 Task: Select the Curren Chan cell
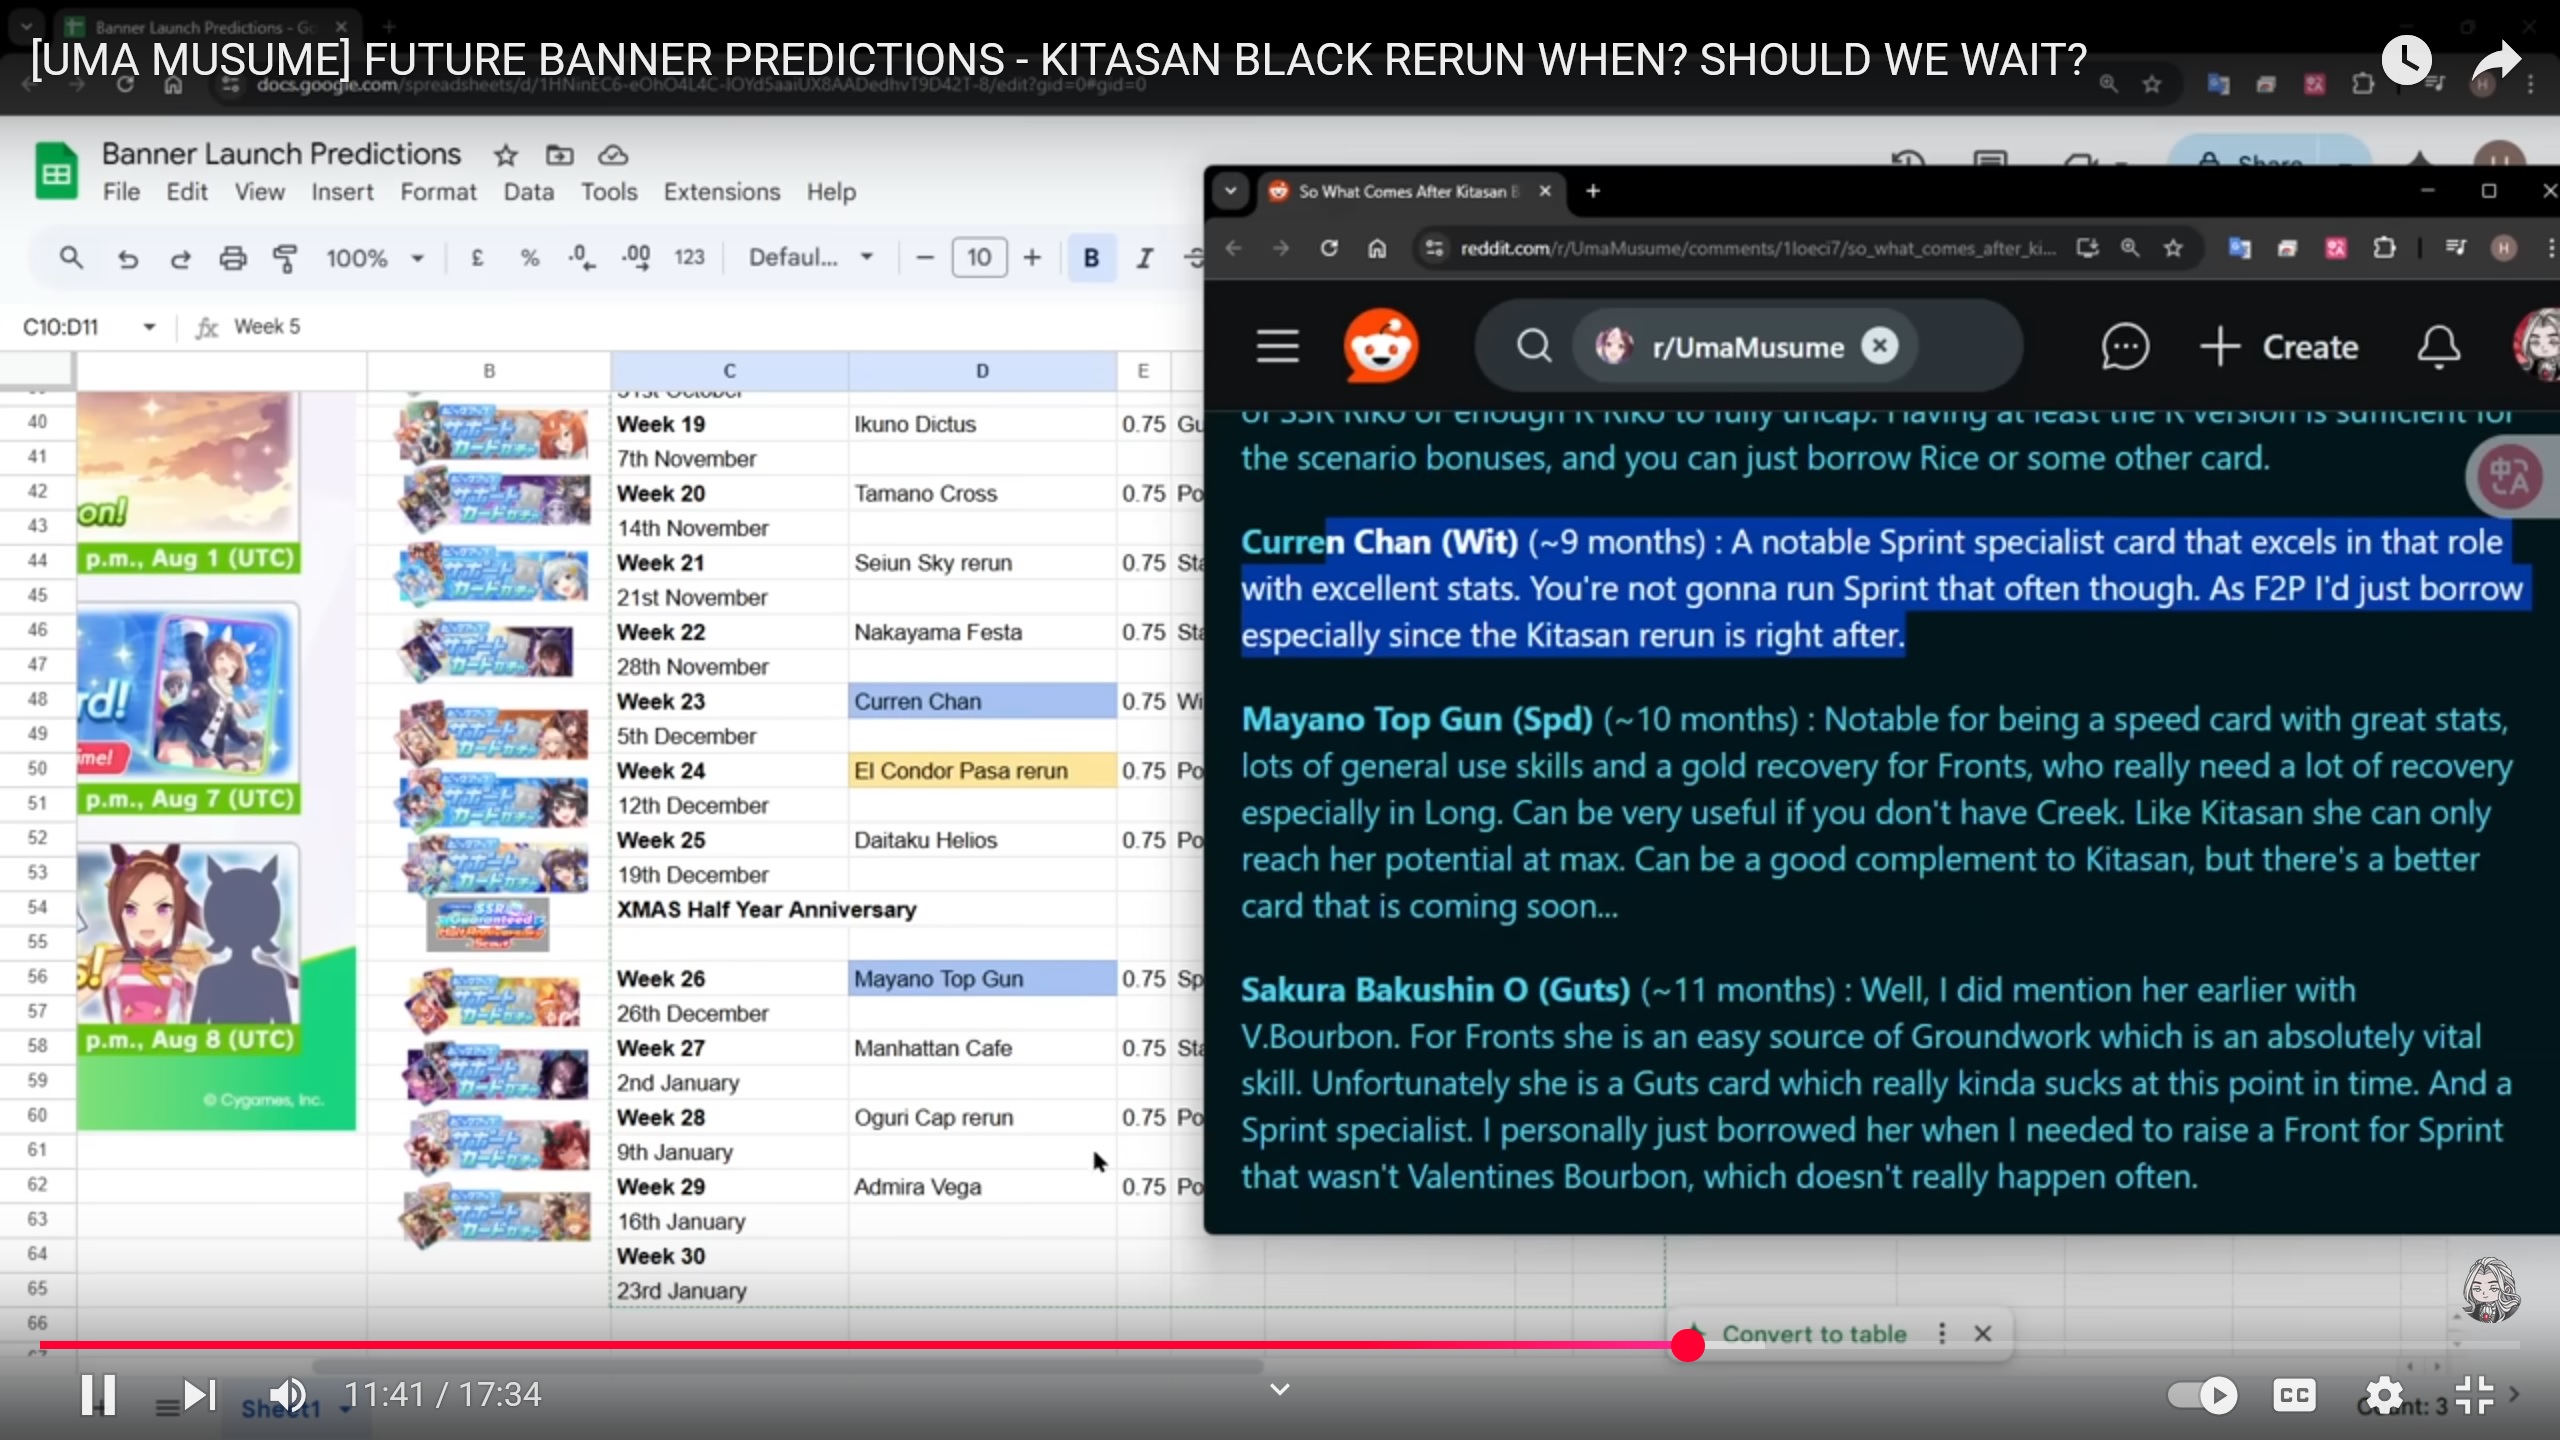point(982,701)
